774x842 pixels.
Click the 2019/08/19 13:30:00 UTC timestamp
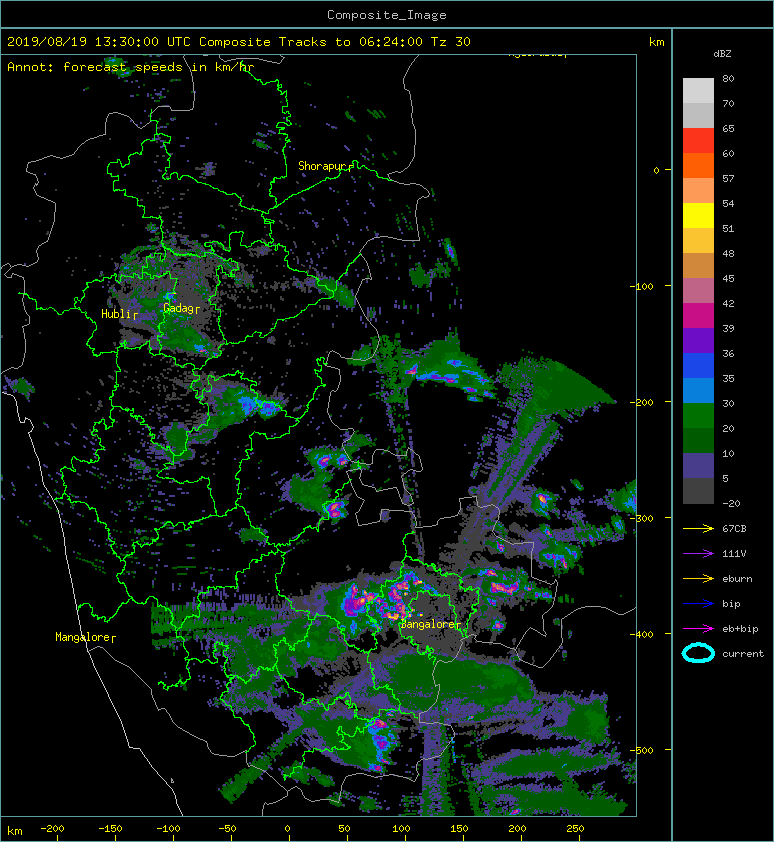tap(99, 42)
